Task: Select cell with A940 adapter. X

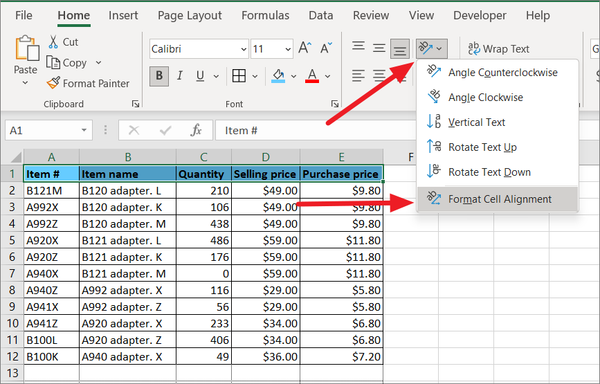Action: [x=128, y=356]
